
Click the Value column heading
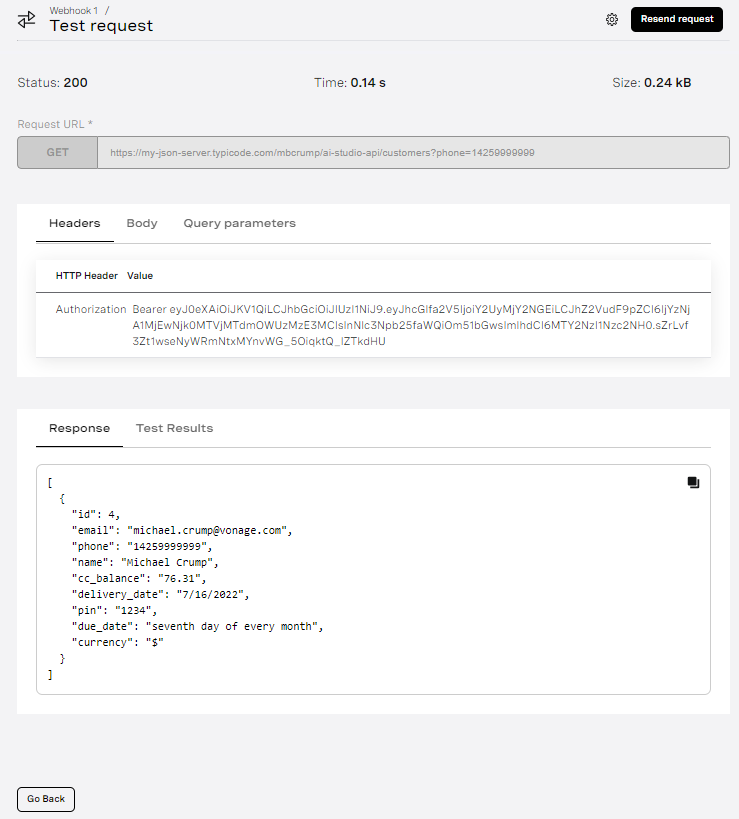click(140, 276)
